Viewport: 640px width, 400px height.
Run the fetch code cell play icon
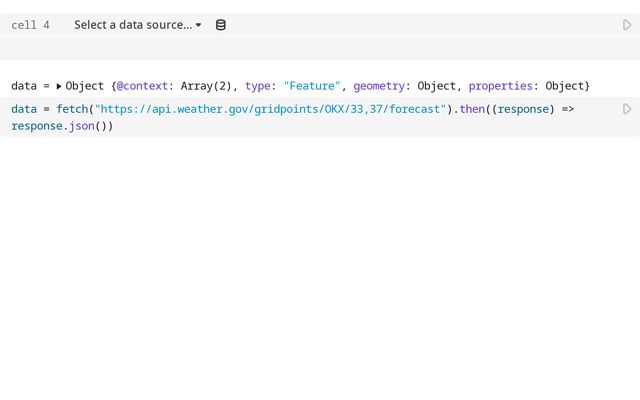tap(627, 109)
